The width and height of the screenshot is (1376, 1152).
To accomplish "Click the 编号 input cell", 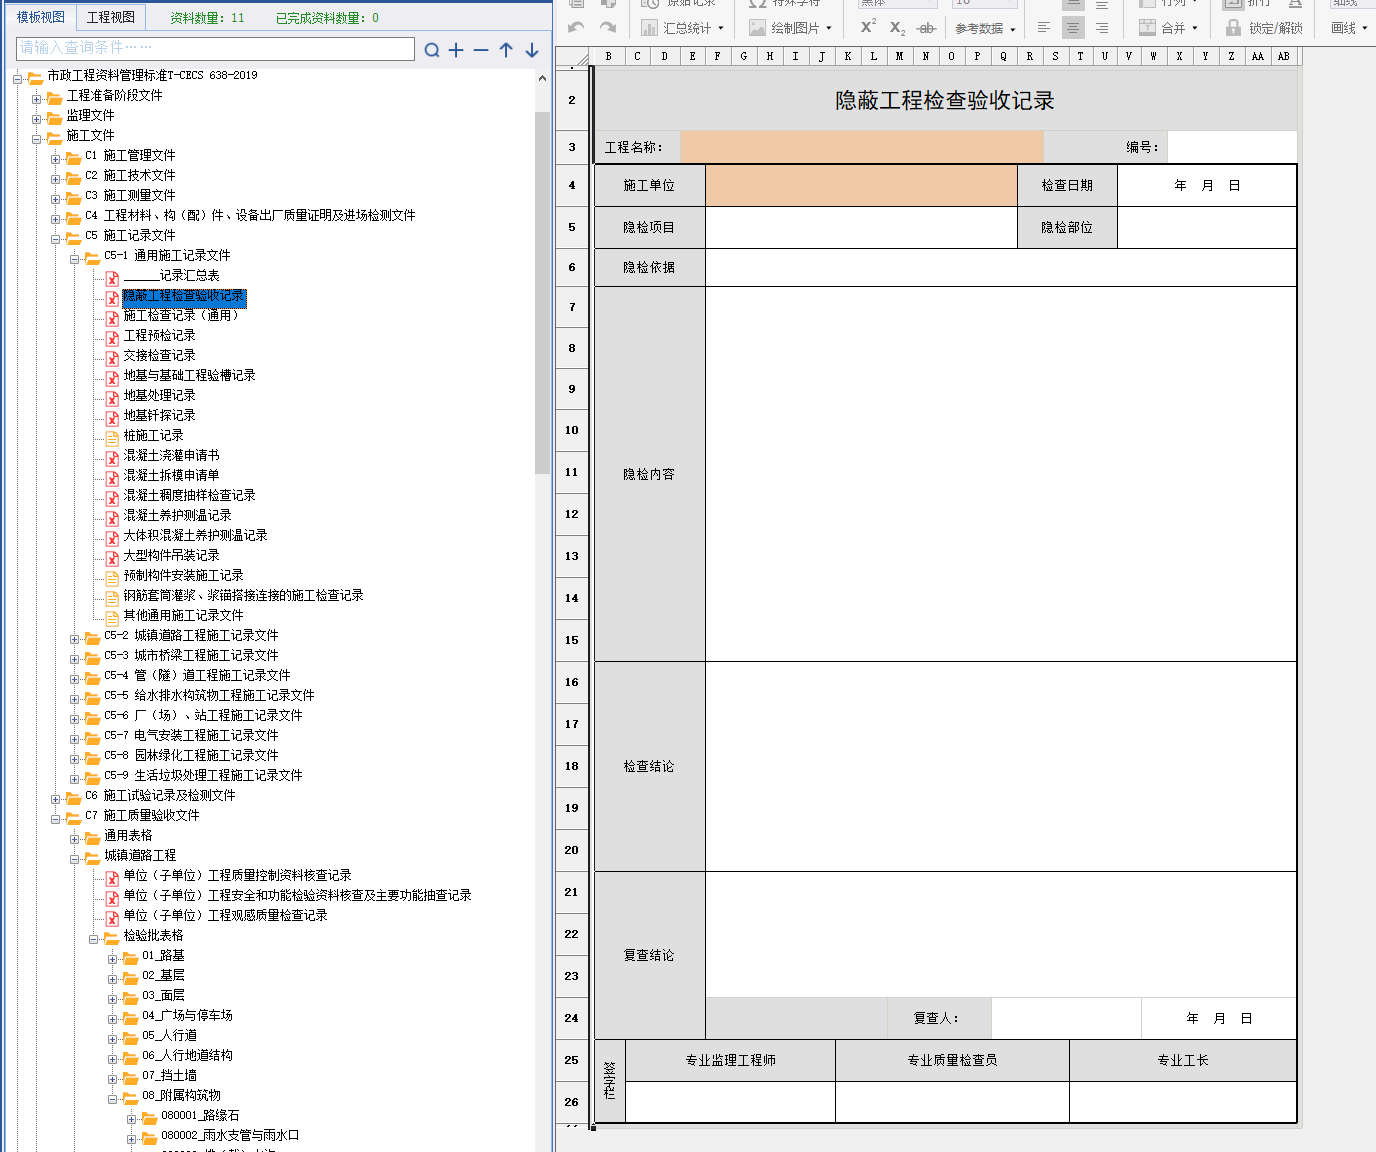I will [x=1232, y=147].
